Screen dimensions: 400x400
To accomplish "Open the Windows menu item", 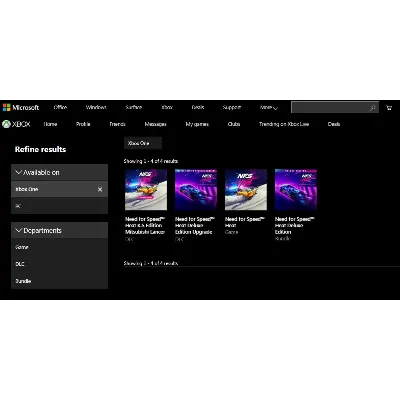I will click(96, 107).
